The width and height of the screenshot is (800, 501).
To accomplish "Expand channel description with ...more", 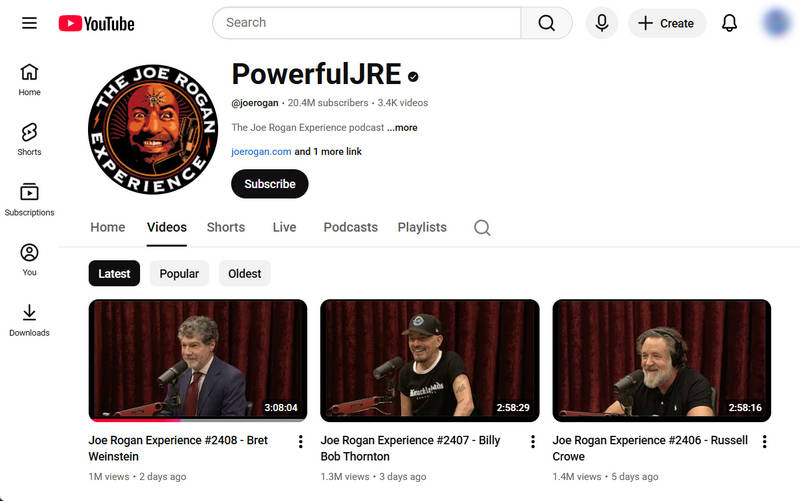I will (x=402, y=128).
